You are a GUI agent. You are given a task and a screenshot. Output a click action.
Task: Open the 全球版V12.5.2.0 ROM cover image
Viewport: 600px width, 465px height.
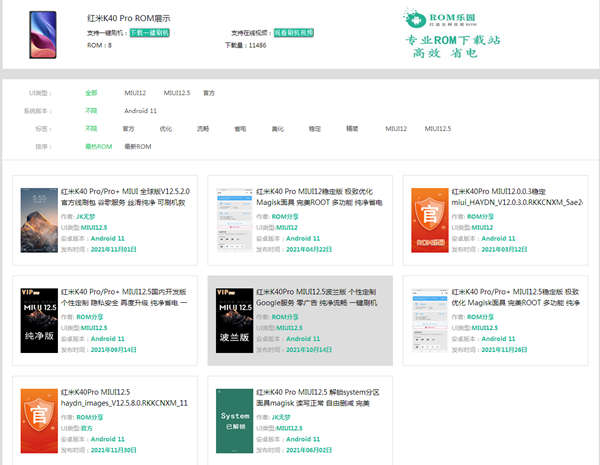click(x=39, y=222)
